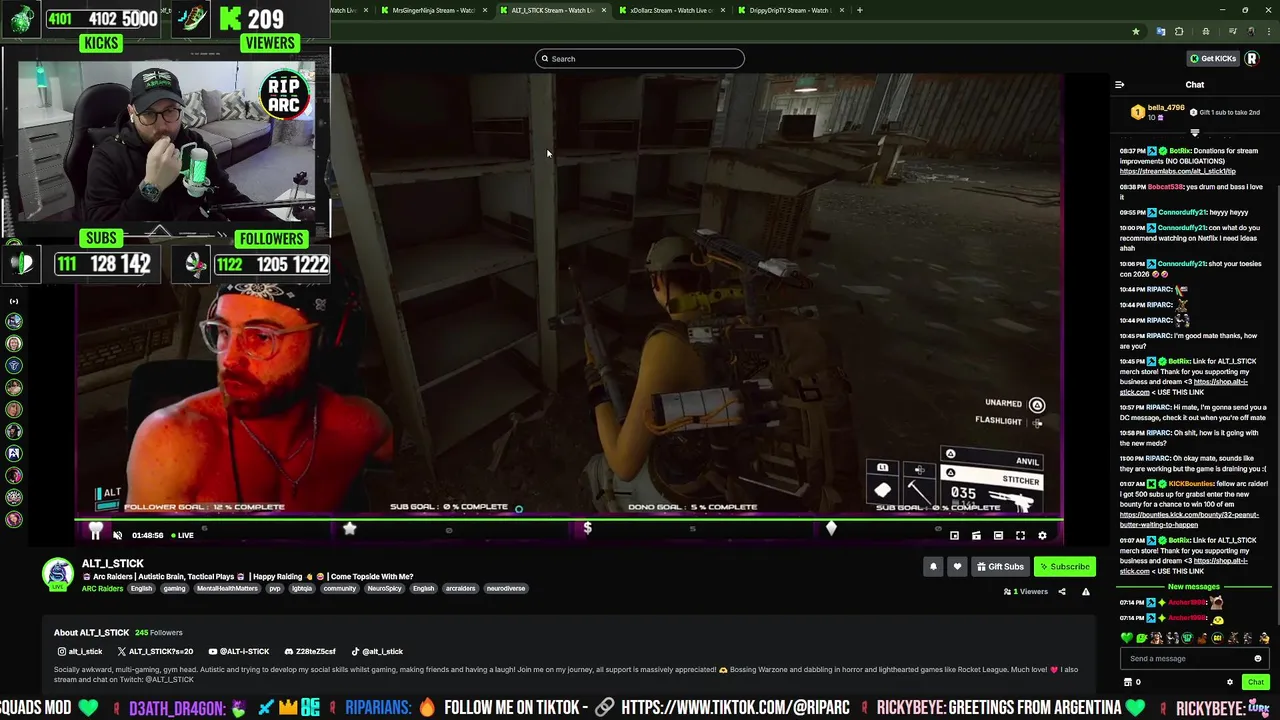Open the browser extensions puzzle icon
This screenshot has width=1280, height=720.
pyautogui.click(x=1179, y=31)
